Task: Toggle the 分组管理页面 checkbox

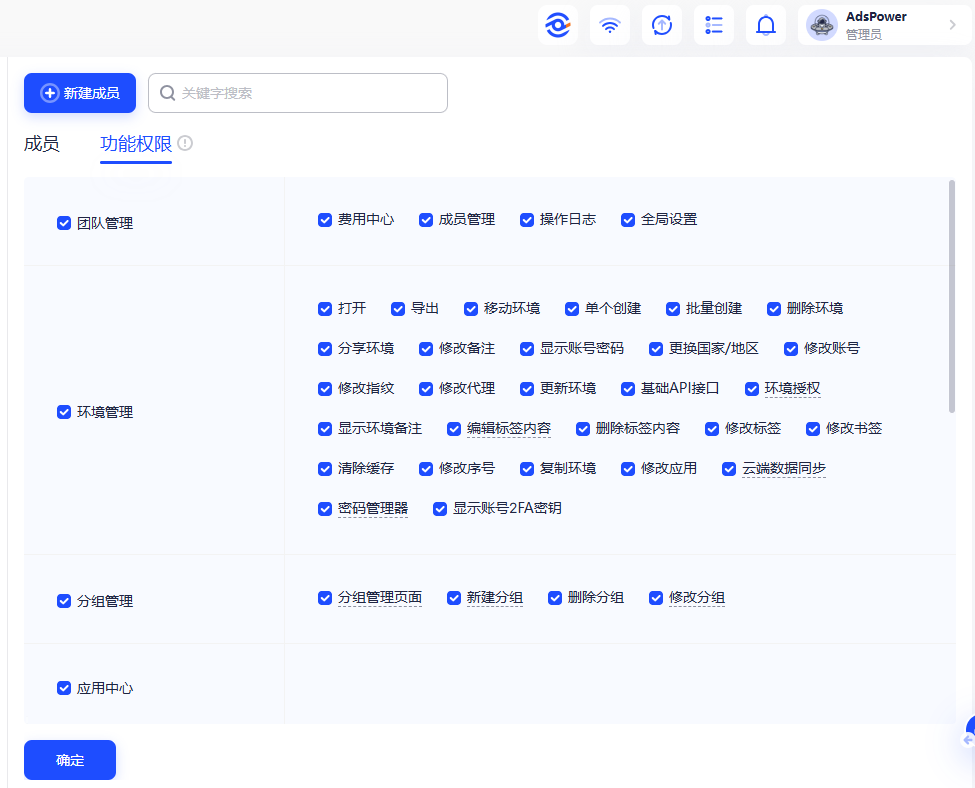Action: (325, 598)
